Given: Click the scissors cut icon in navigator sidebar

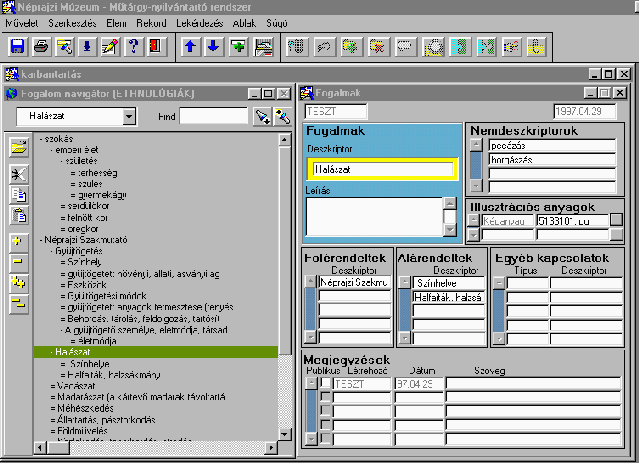Looking at the screenshot, I should (x=18, y=173).
